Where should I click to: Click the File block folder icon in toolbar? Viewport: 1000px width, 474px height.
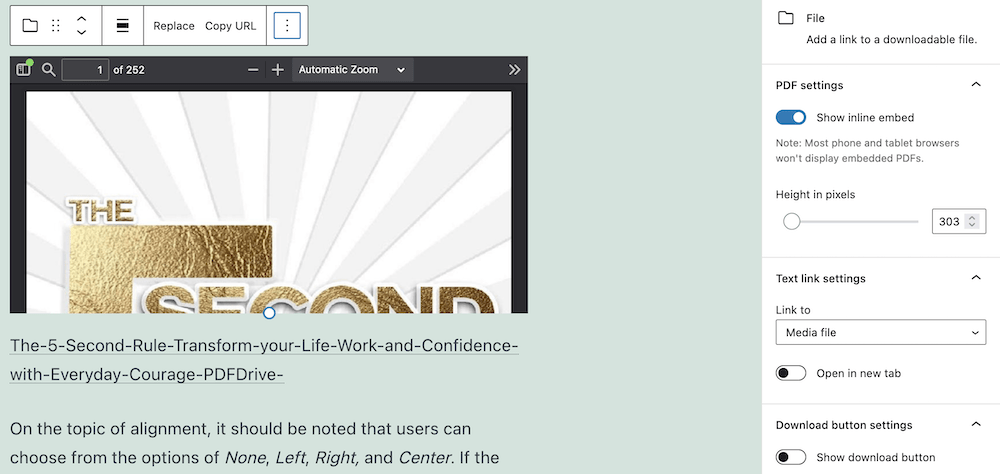pos(30,26)
